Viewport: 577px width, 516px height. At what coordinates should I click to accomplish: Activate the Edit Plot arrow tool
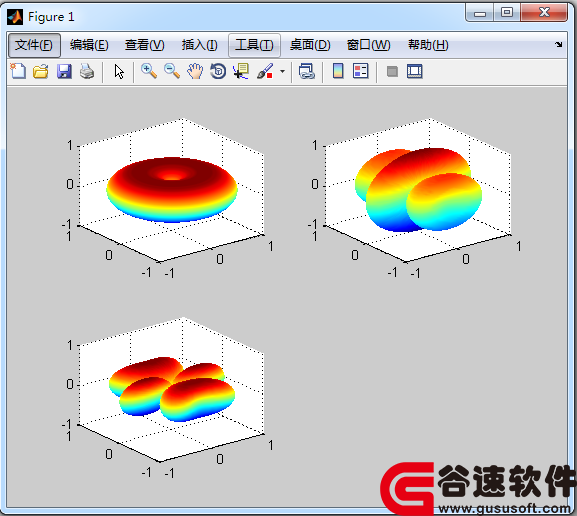pos(118,71)
